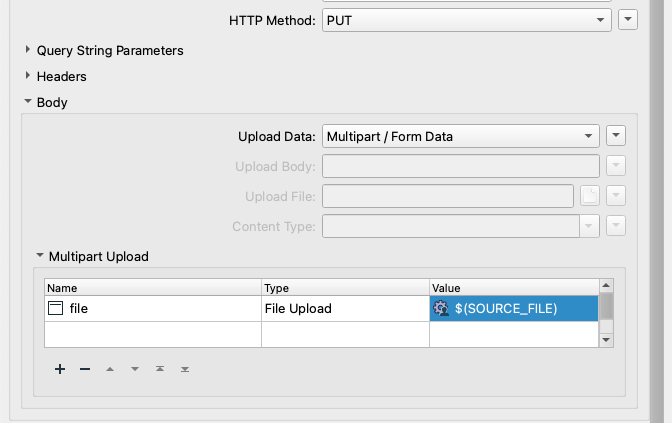Select the File Upload type cell

[x=345, y=309]
